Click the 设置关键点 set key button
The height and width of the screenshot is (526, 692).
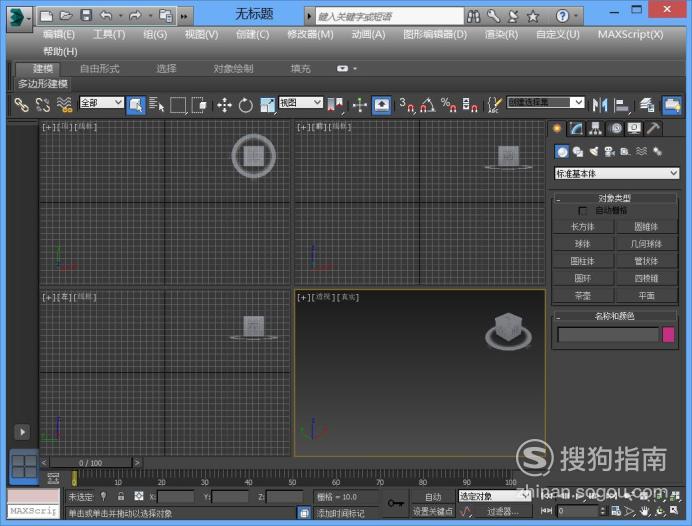433,511
